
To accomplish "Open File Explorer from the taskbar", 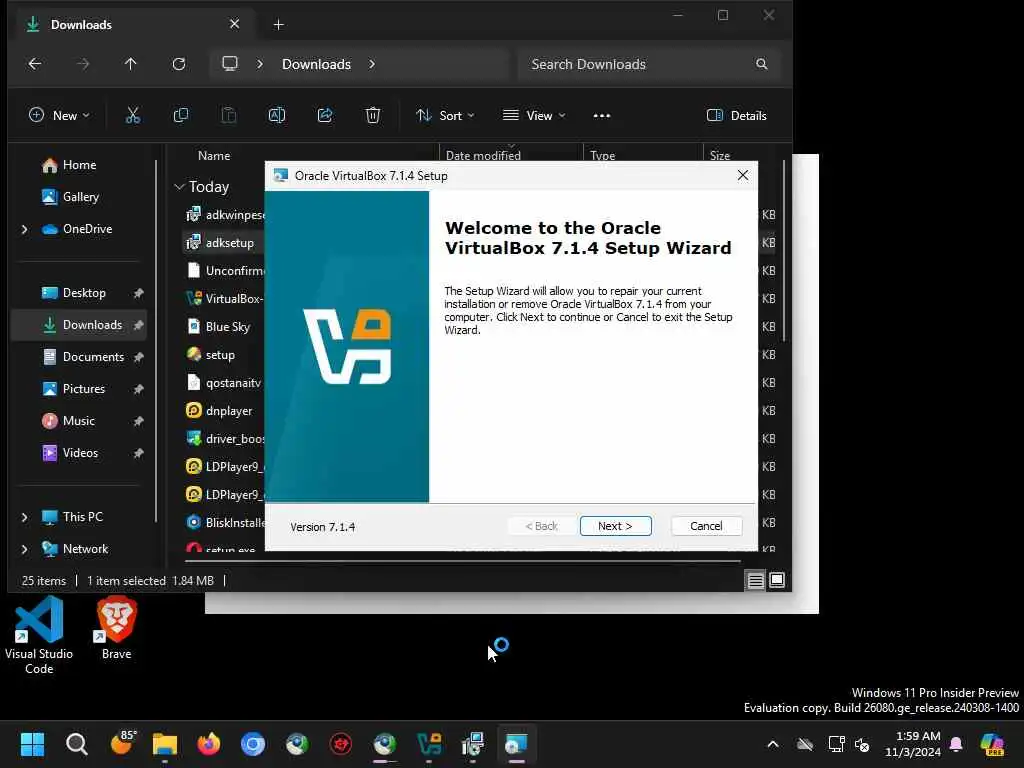I will [x=165, y=744].
